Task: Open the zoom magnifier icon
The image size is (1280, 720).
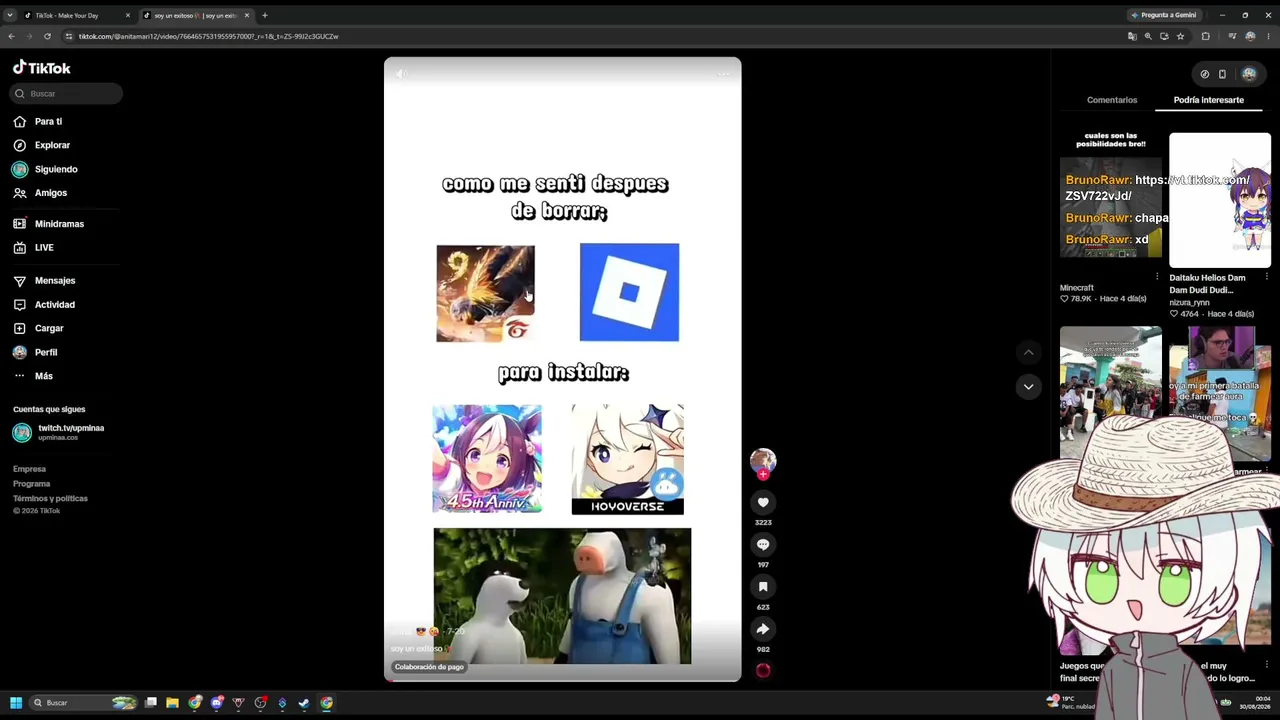Action: pos(1148,36)
